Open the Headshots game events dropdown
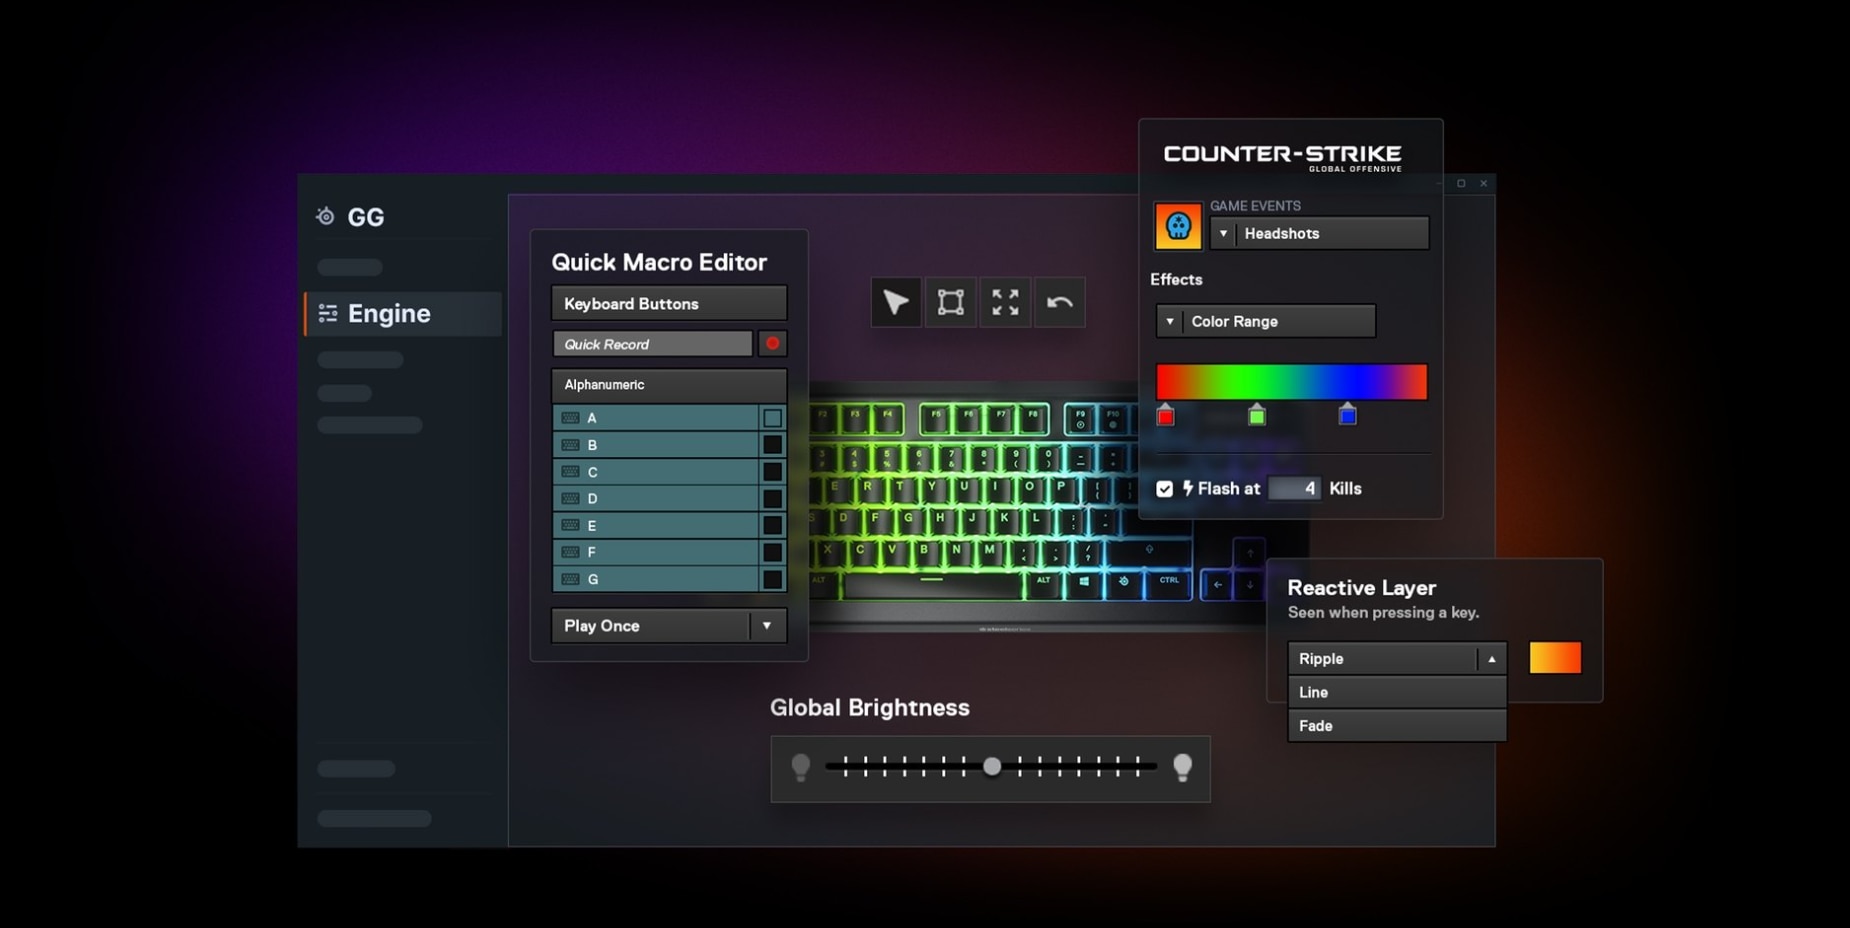This screenshot has height=928, width=1850. (1319, 233)
